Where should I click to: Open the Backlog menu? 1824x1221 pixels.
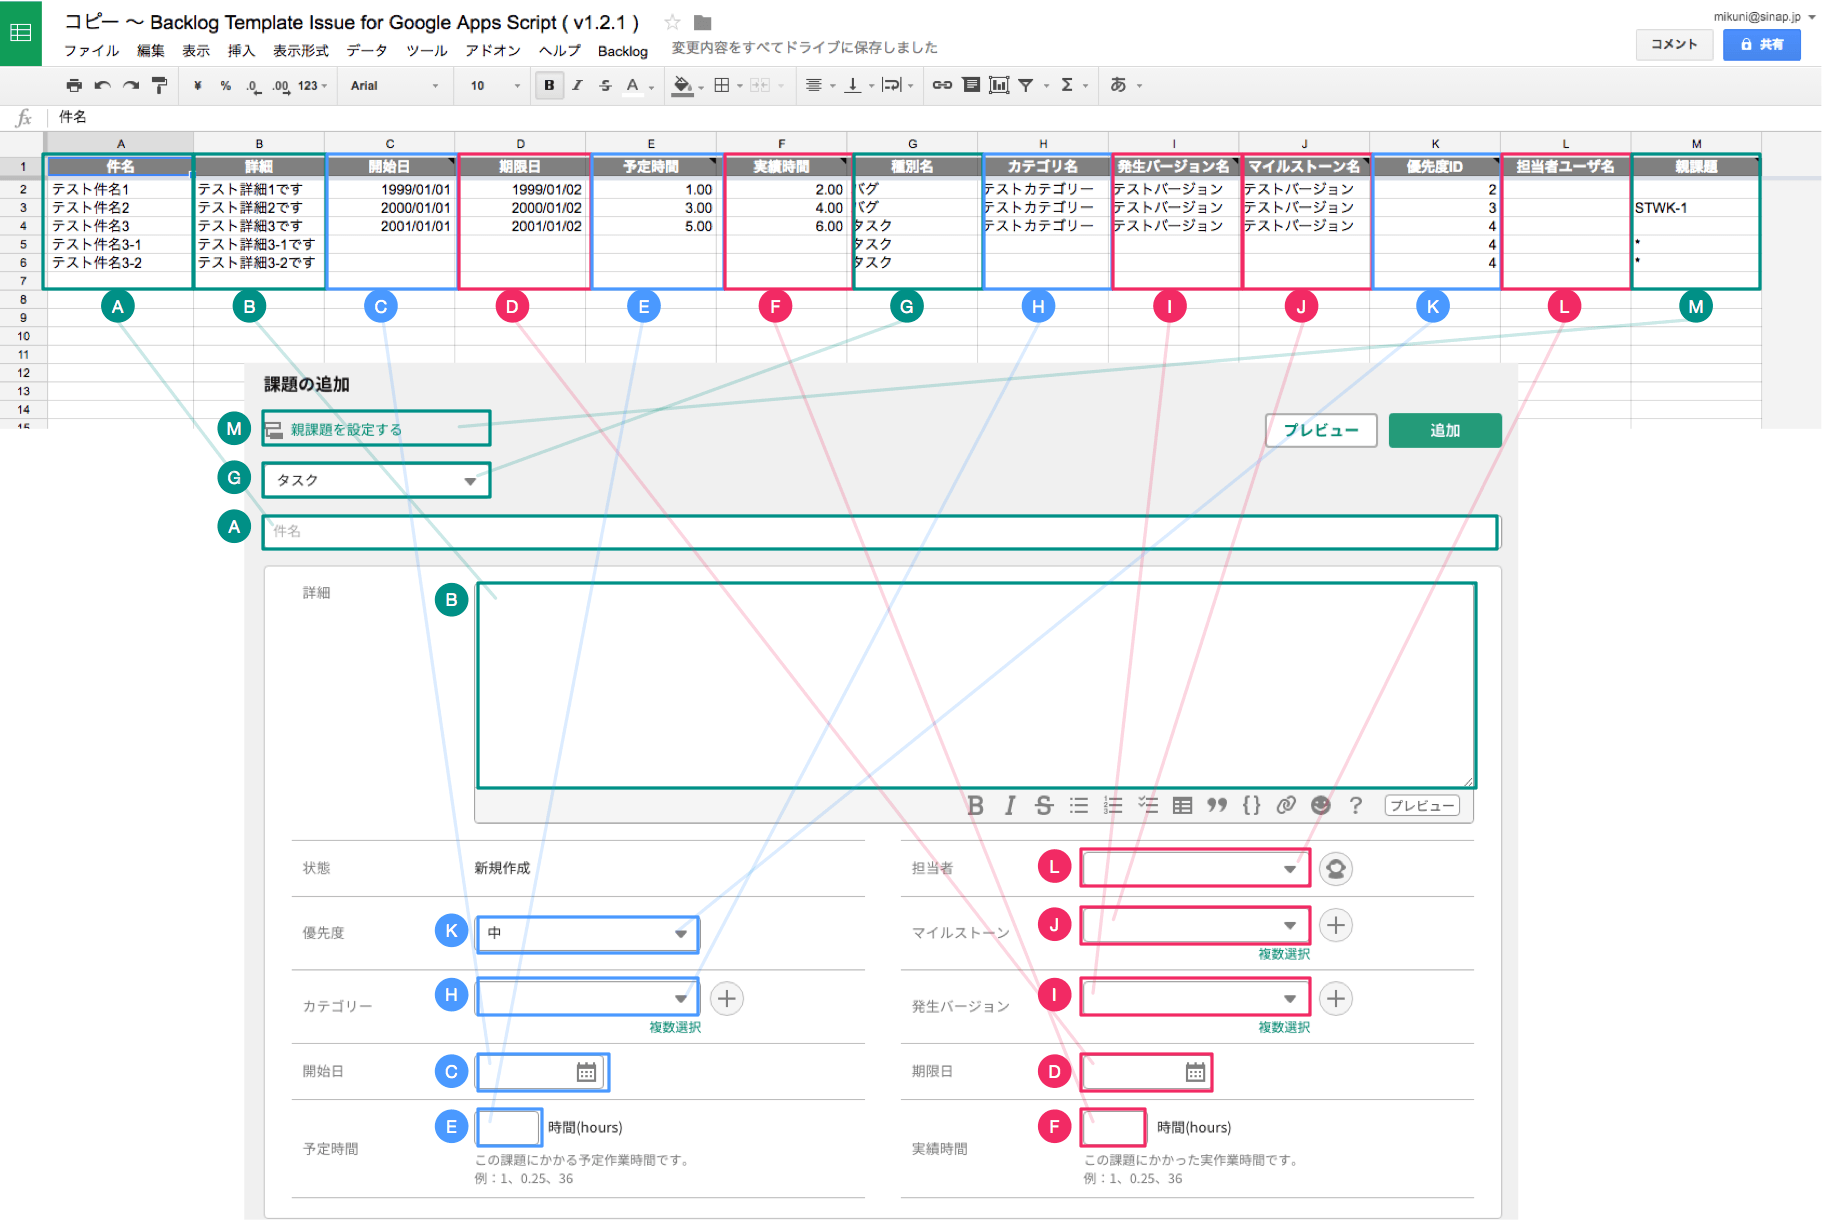point(623,51)
